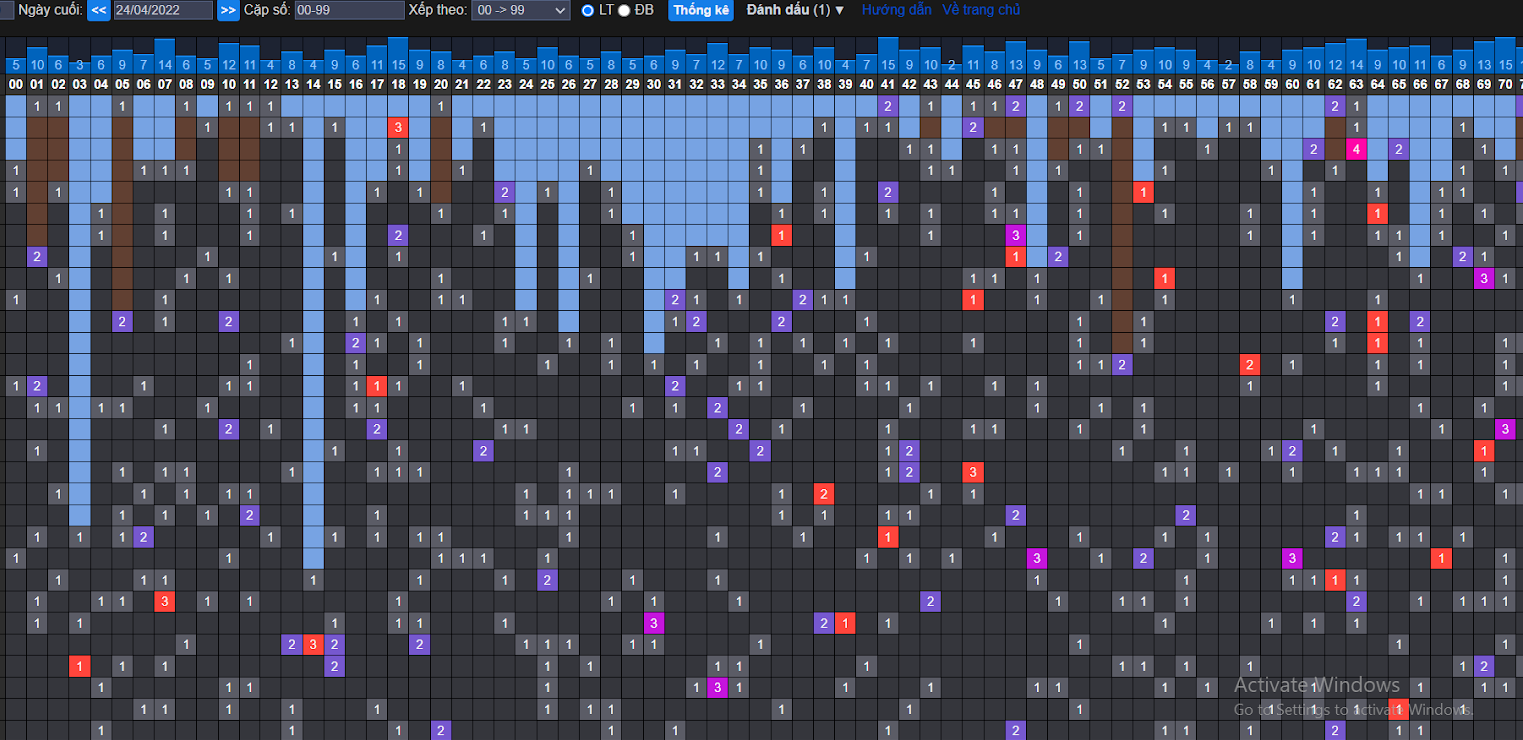Click the pink 3 cell in column 30
This screenshot has width=1523, height=740.
(x=653, y=623)
